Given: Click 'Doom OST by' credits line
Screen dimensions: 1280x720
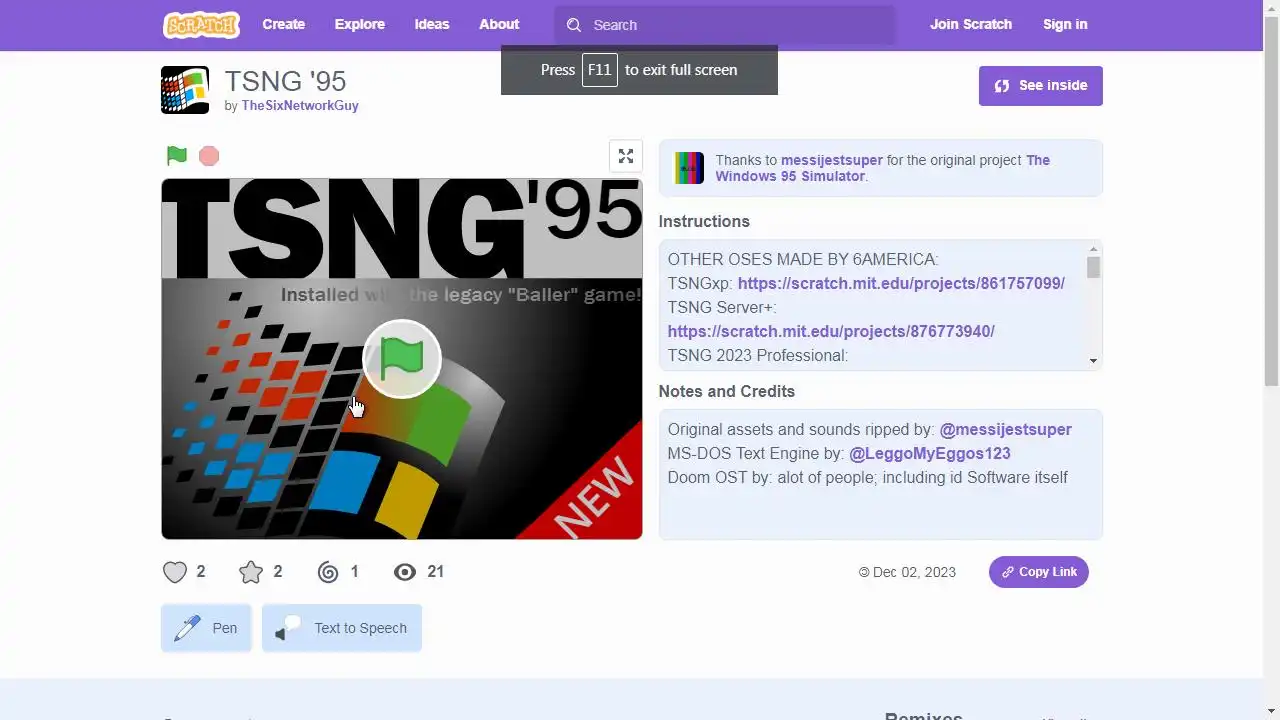Looking at the screenshot, I should coord(868,477).
